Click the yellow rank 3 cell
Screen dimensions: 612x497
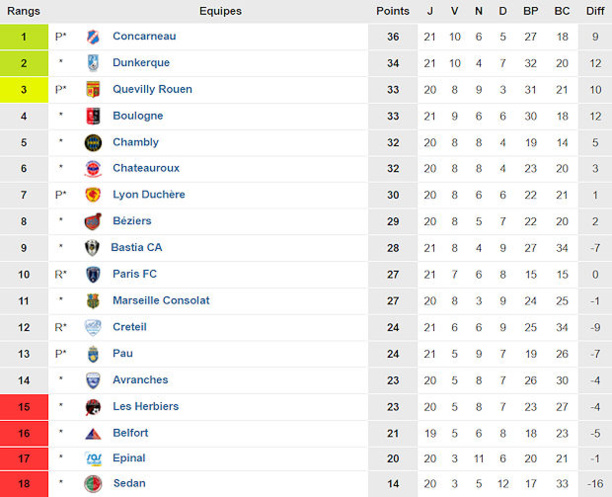pyautogui.click(x=23, y=90)
